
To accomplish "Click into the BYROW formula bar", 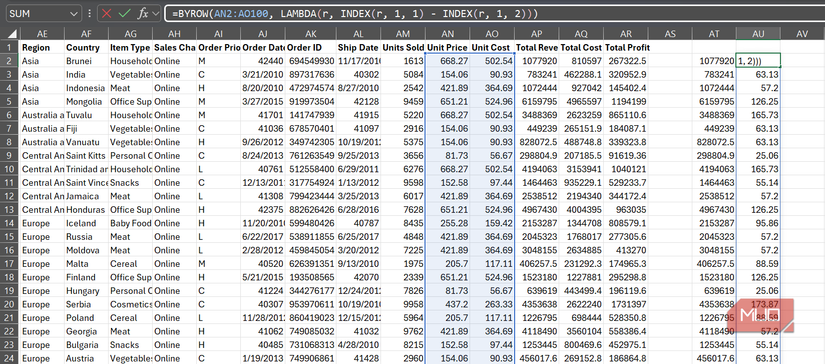I will pos(495,14).
